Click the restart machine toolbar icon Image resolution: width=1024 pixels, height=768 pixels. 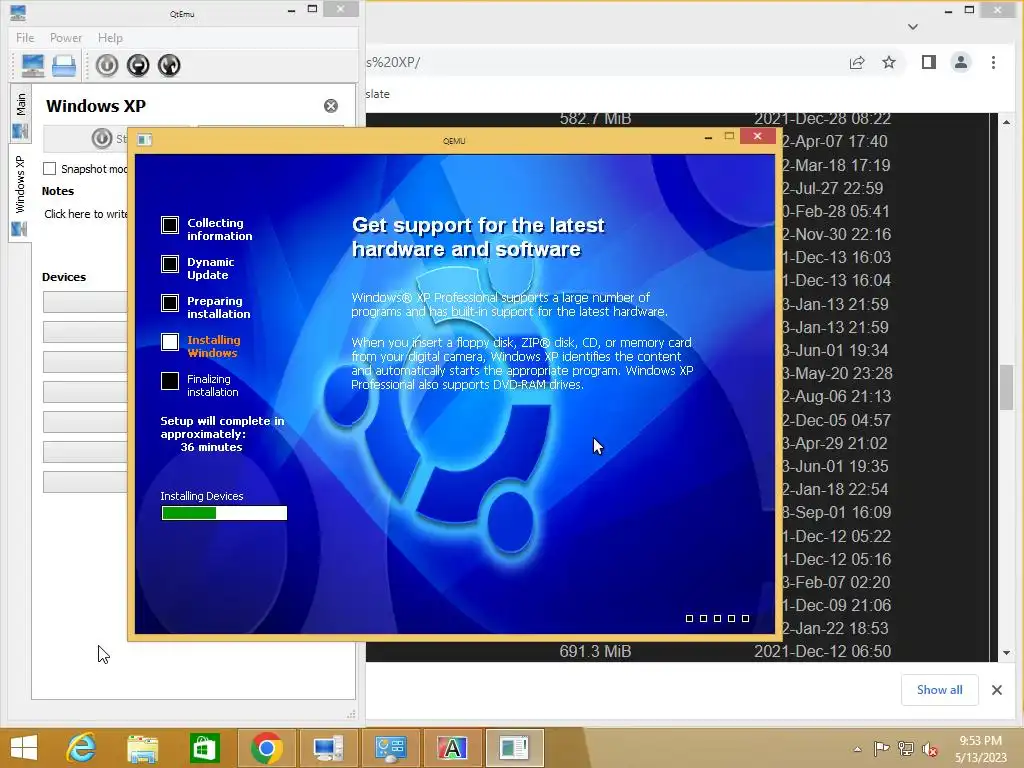click(169, 65)
